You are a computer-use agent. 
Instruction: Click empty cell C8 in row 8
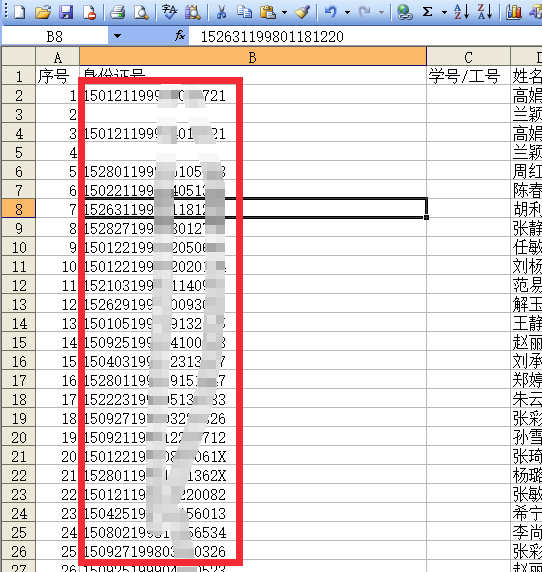(x=468, y=209)
